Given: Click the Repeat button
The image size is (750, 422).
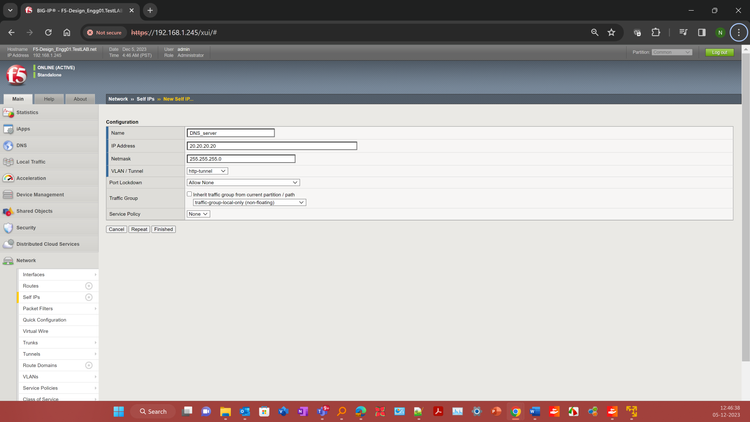Looking at the screenshot, I should click(139, 229).
